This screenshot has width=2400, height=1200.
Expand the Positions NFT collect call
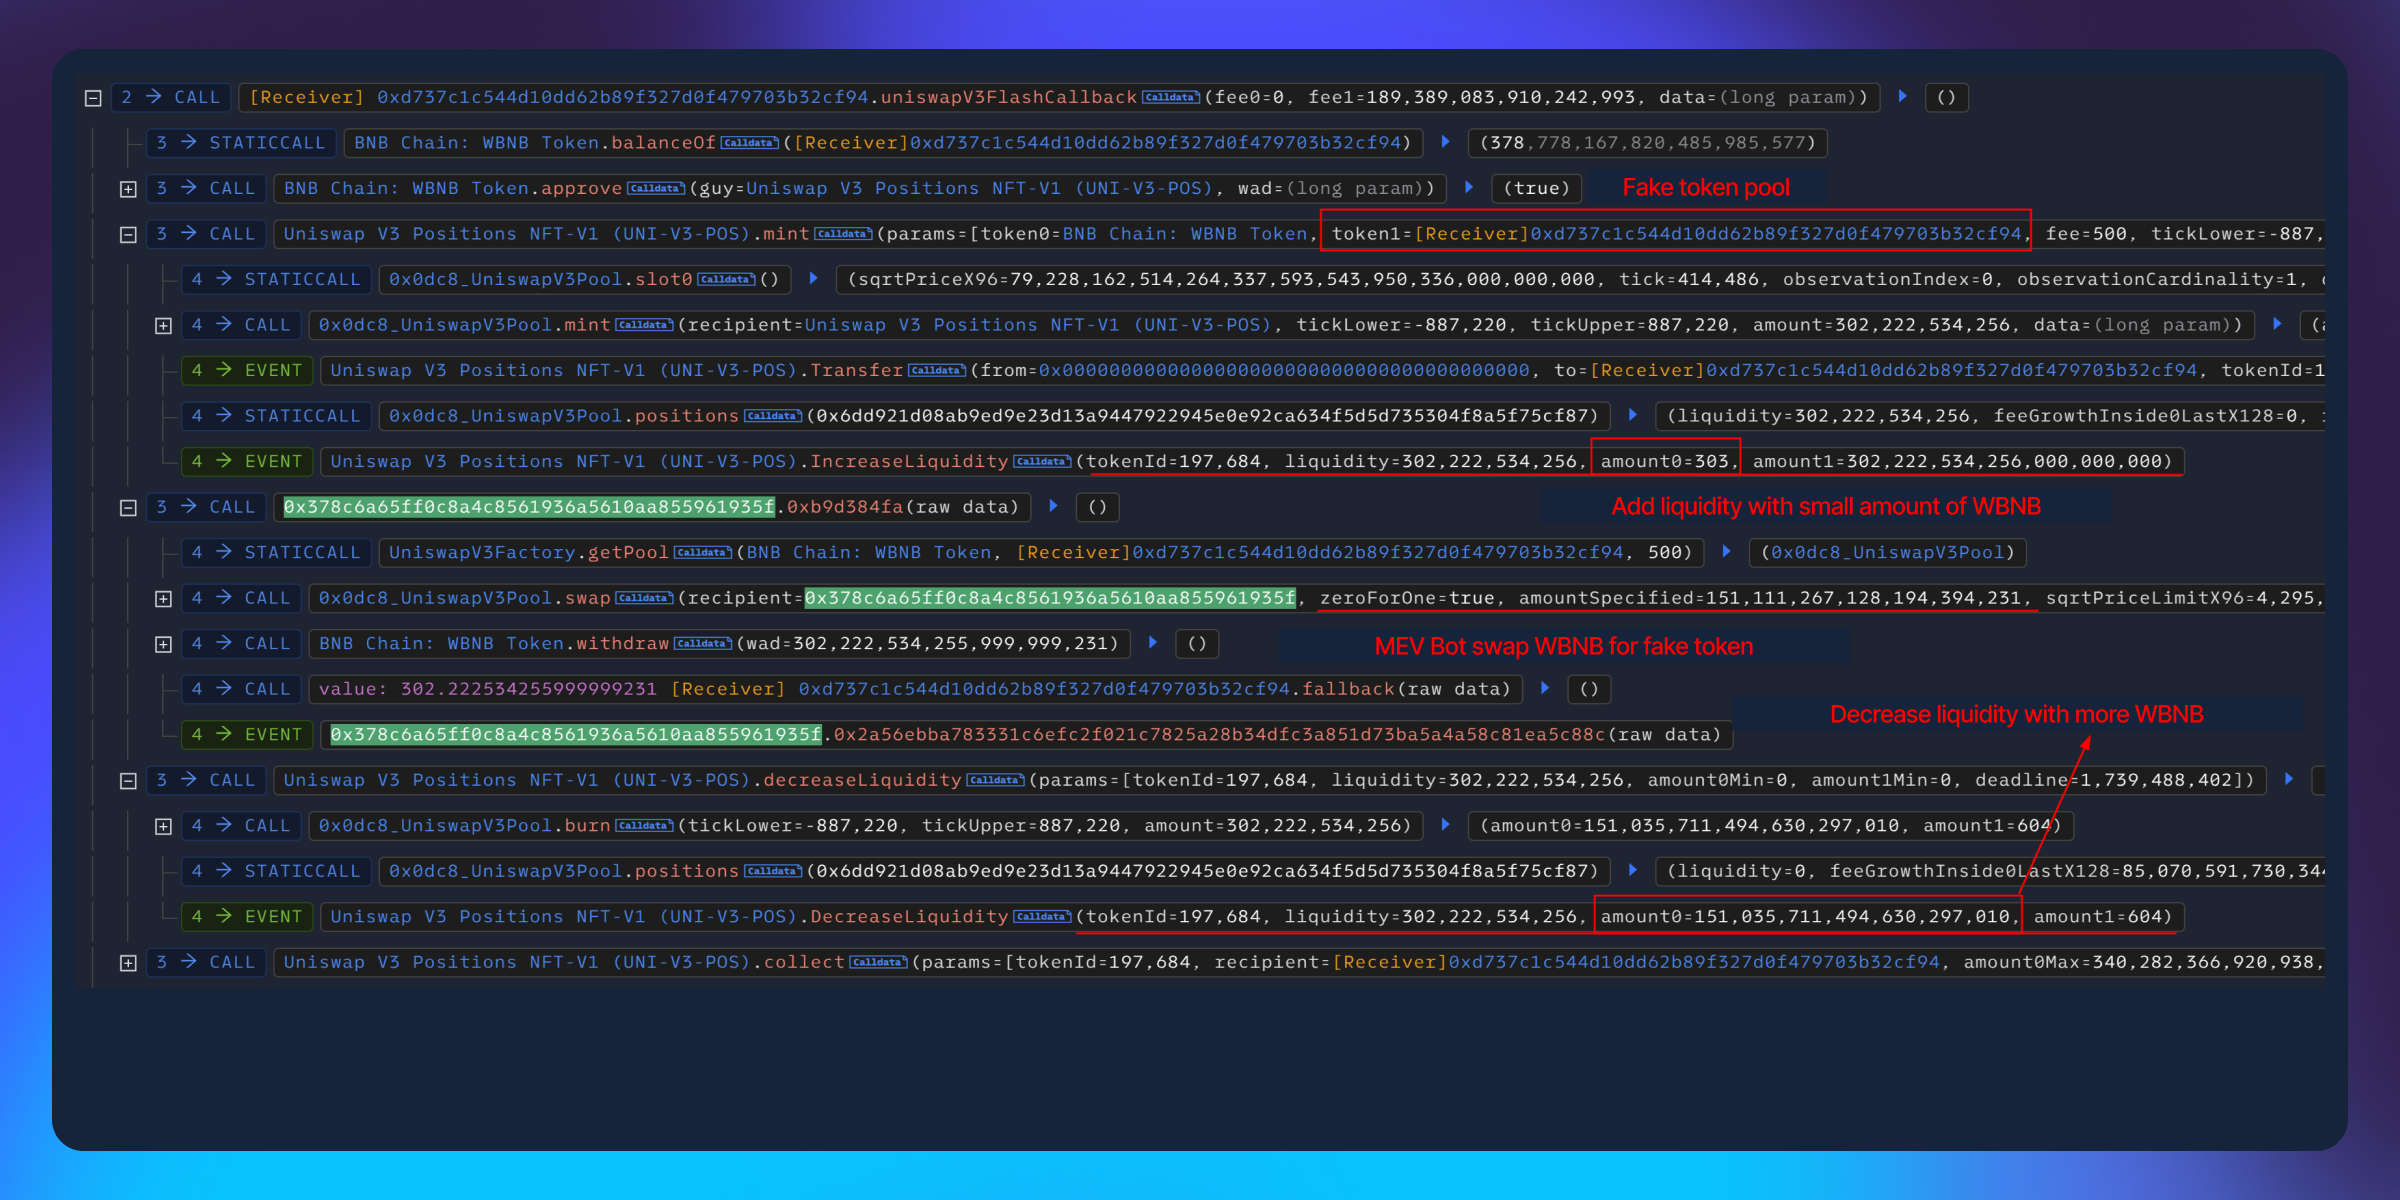point(128,963)
